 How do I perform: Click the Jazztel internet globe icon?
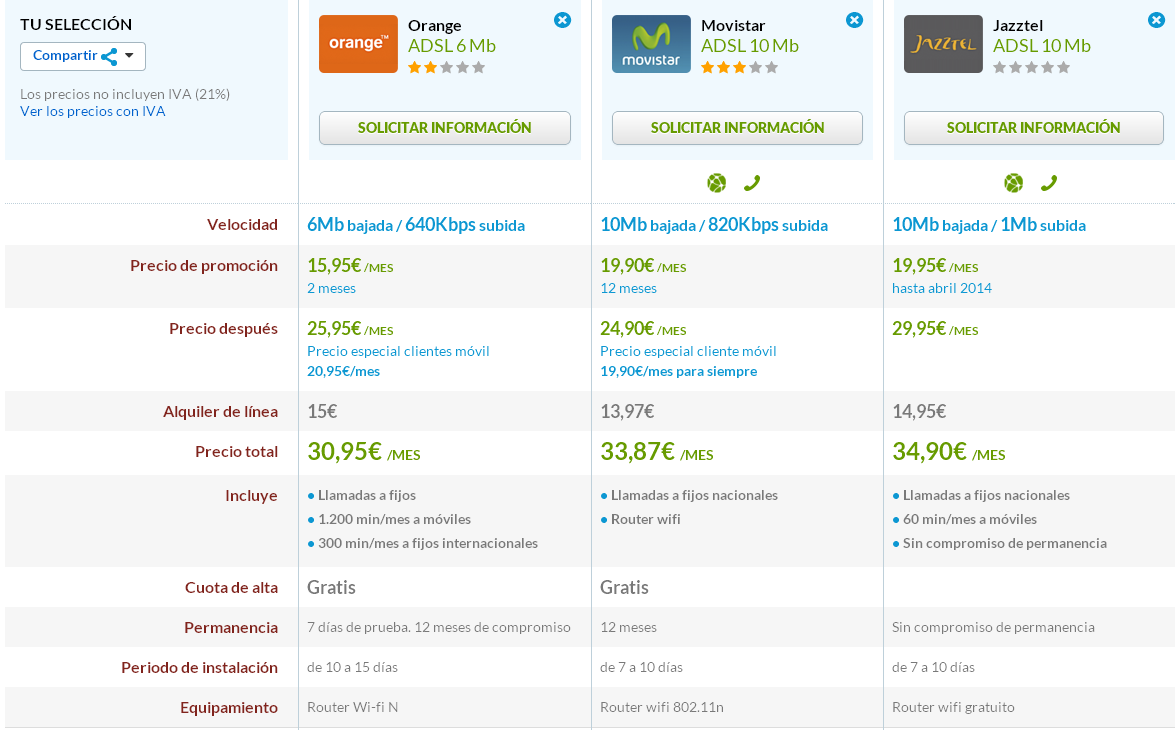1013,183
